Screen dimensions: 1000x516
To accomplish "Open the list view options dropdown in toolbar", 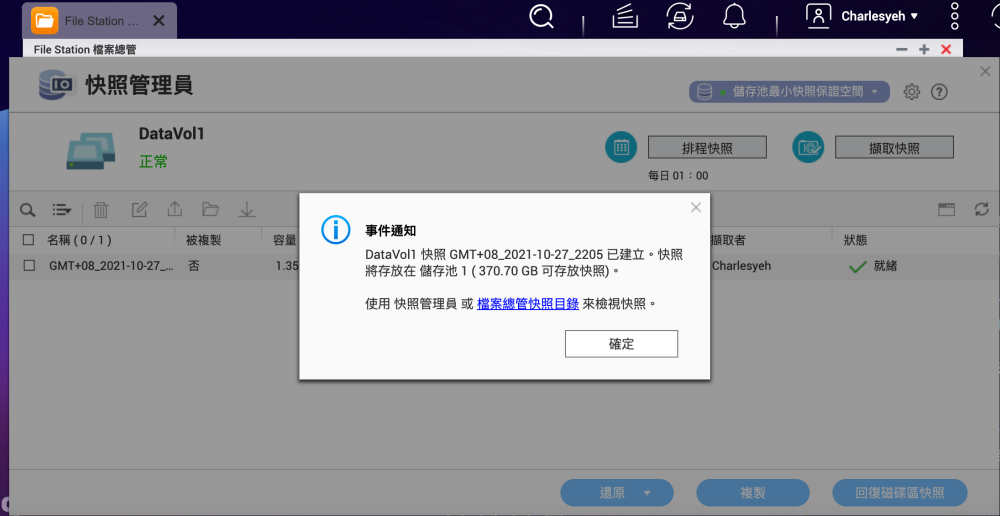I will [x=62, y=210].
